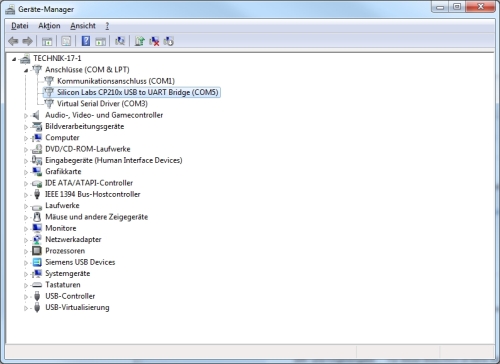
Task: Click the Disable device toolbar icon
Action: [x=168, y=41]
